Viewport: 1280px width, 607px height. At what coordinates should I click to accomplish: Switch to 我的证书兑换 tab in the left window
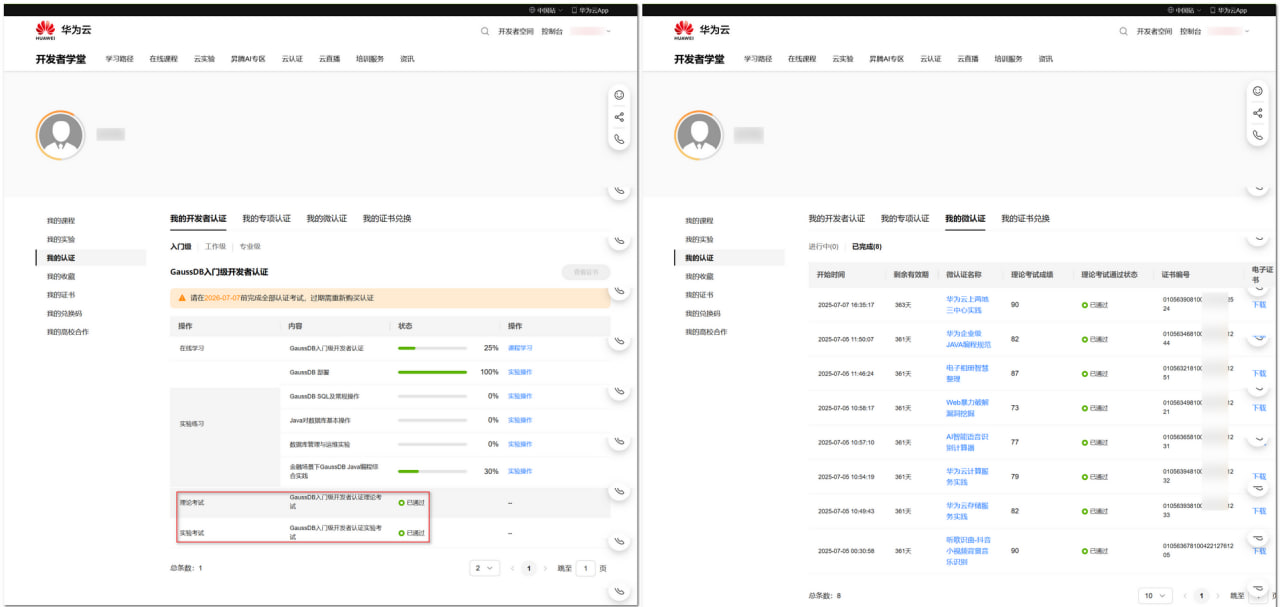tap(387, 218)
